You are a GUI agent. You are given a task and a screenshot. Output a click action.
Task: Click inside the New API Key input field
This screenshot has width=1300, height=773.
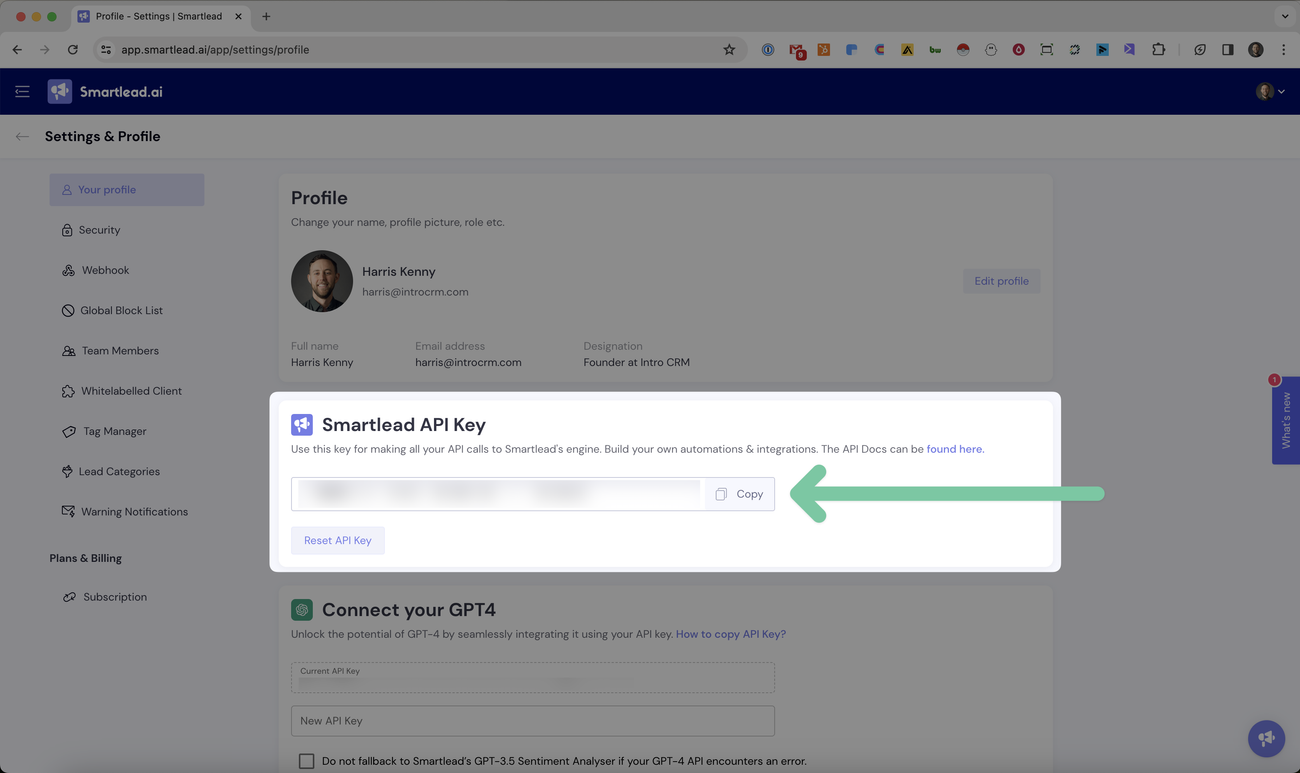[x=532, y=720]
